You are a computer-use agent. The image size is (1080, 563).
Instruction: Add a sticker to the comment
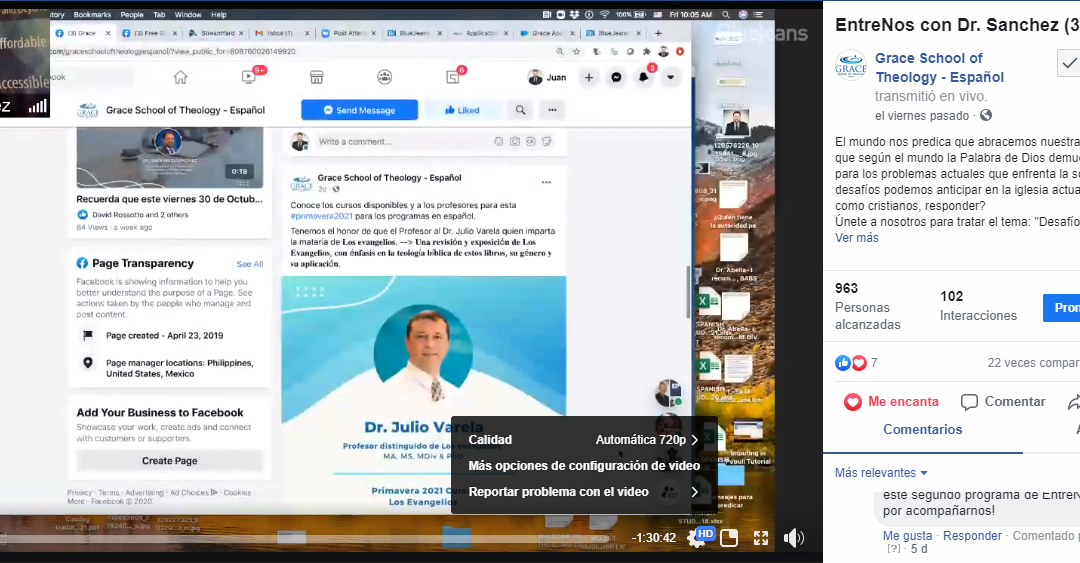click(x=547, y=142)
